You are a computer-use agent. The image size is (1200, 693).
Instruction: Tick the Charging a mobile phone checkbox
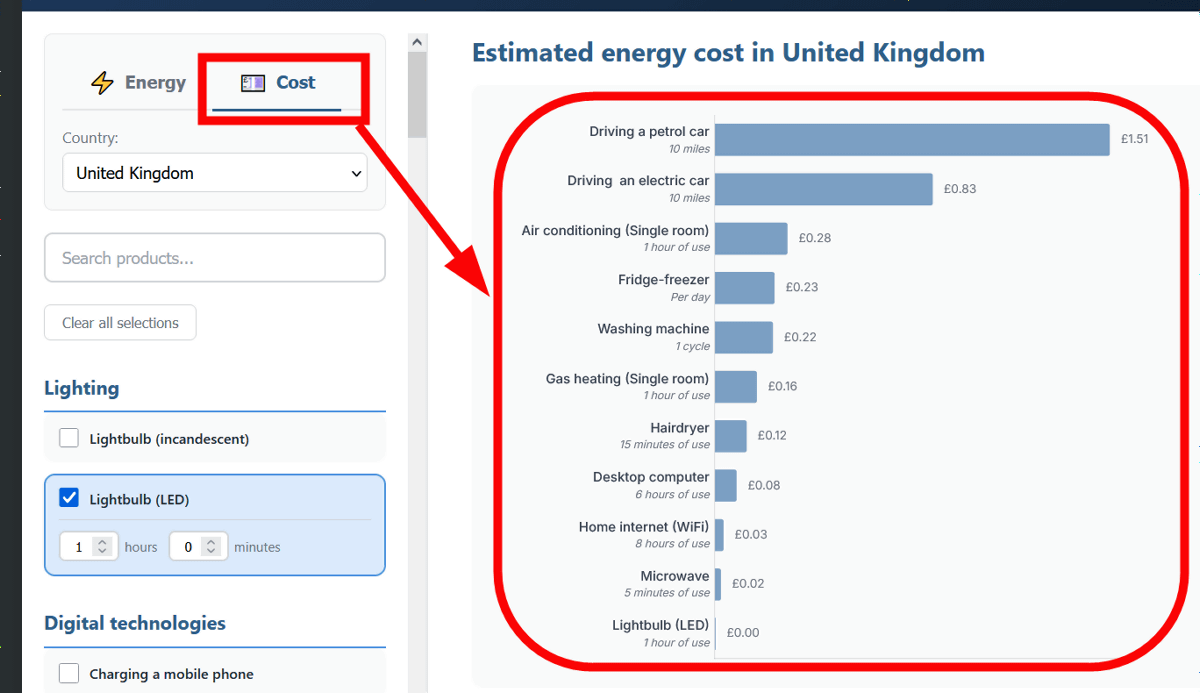[x=69, y=673]
